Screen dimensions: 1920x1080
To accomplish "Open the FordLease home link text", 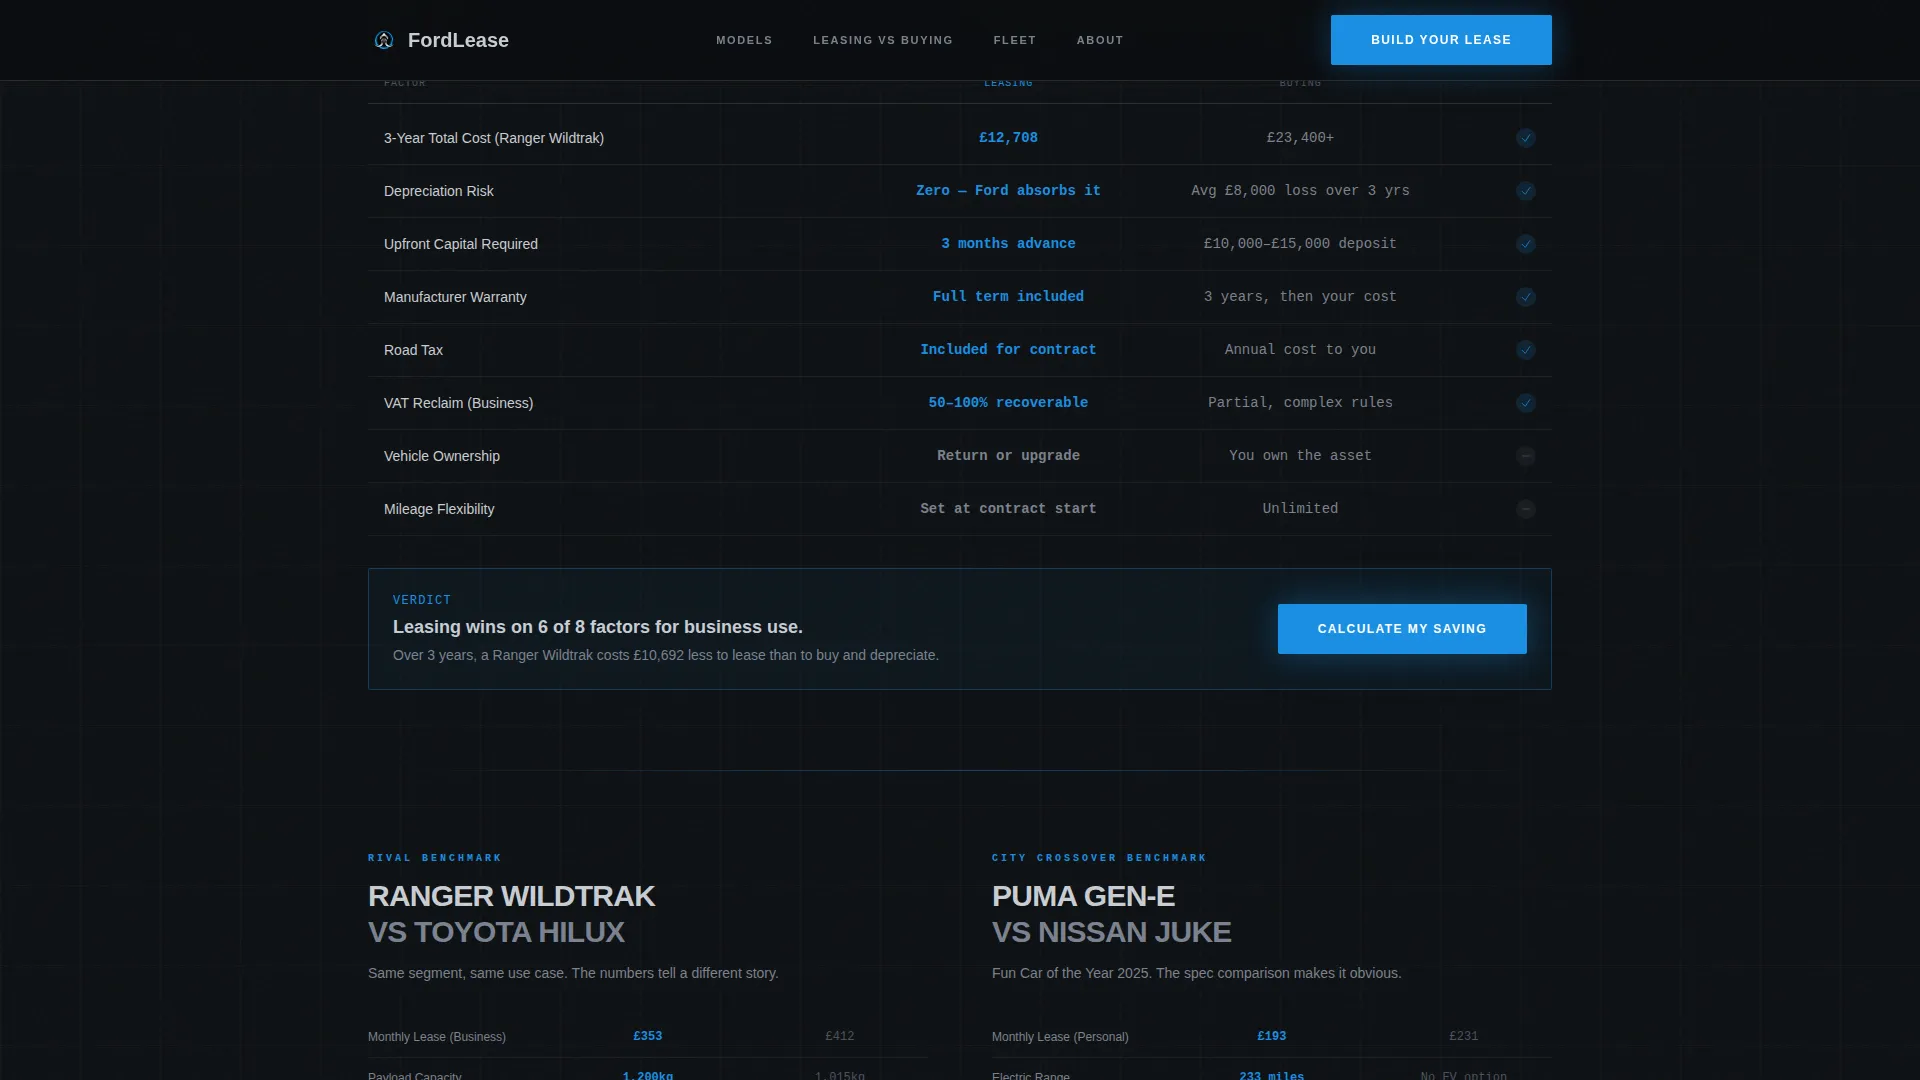I will (x=458, y=40).
